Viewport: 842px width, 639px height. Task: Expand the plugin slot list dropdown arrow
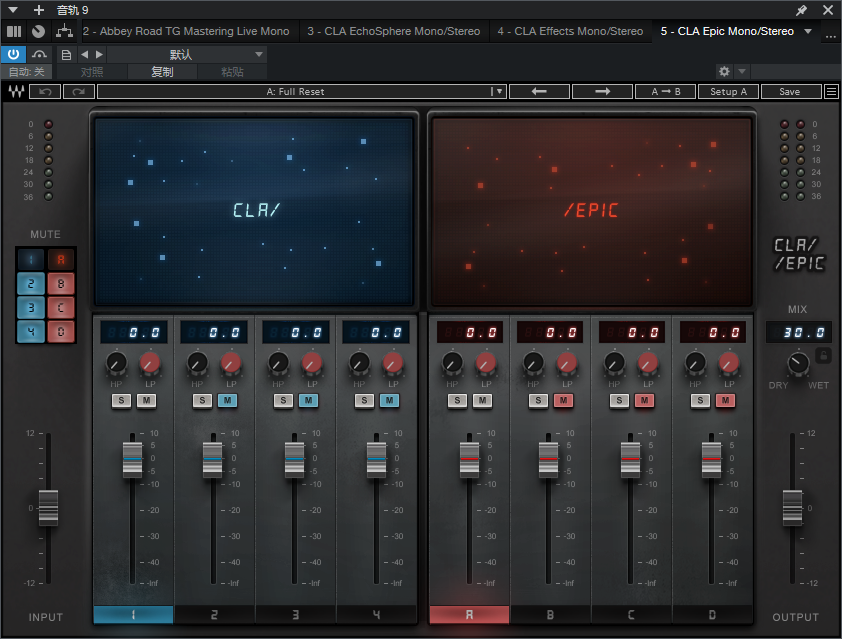[x=808, y=31]
